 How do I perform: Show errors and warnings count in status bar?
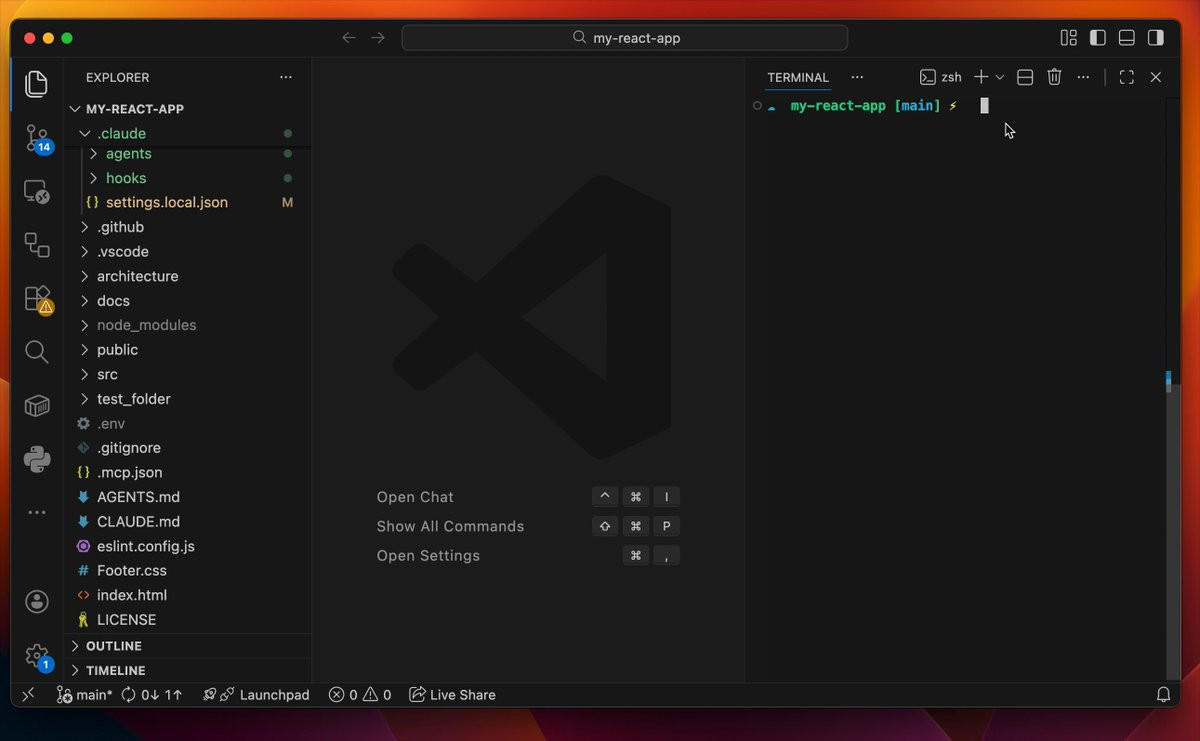pos(360,694)
